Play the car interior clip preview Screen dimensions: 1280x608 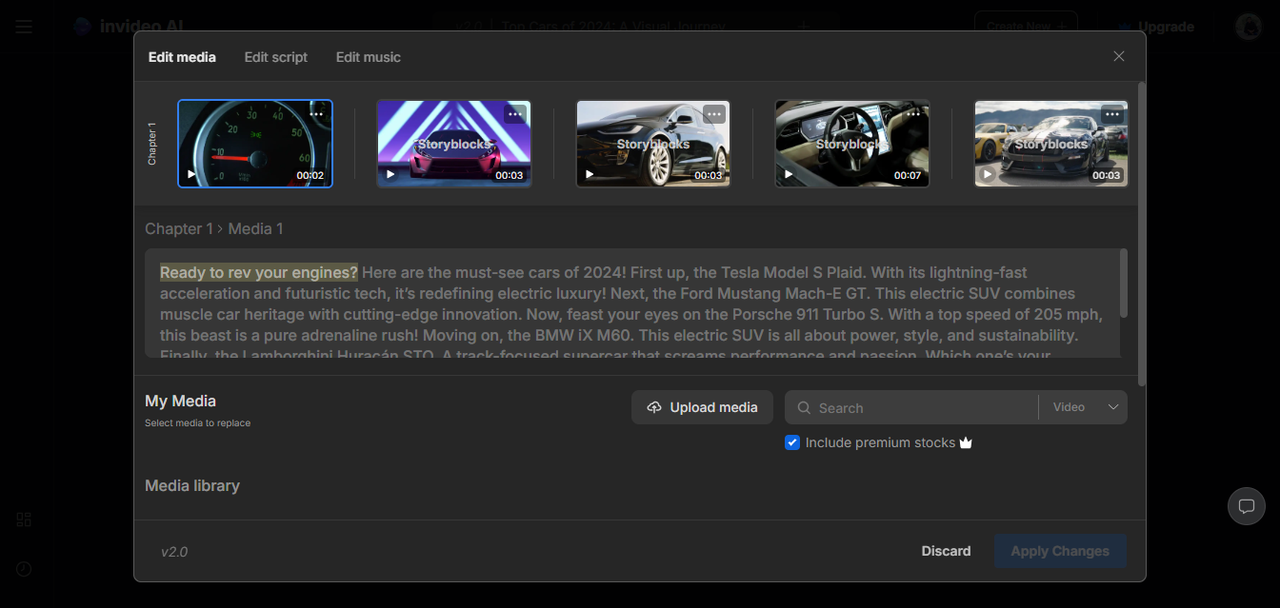789,174
